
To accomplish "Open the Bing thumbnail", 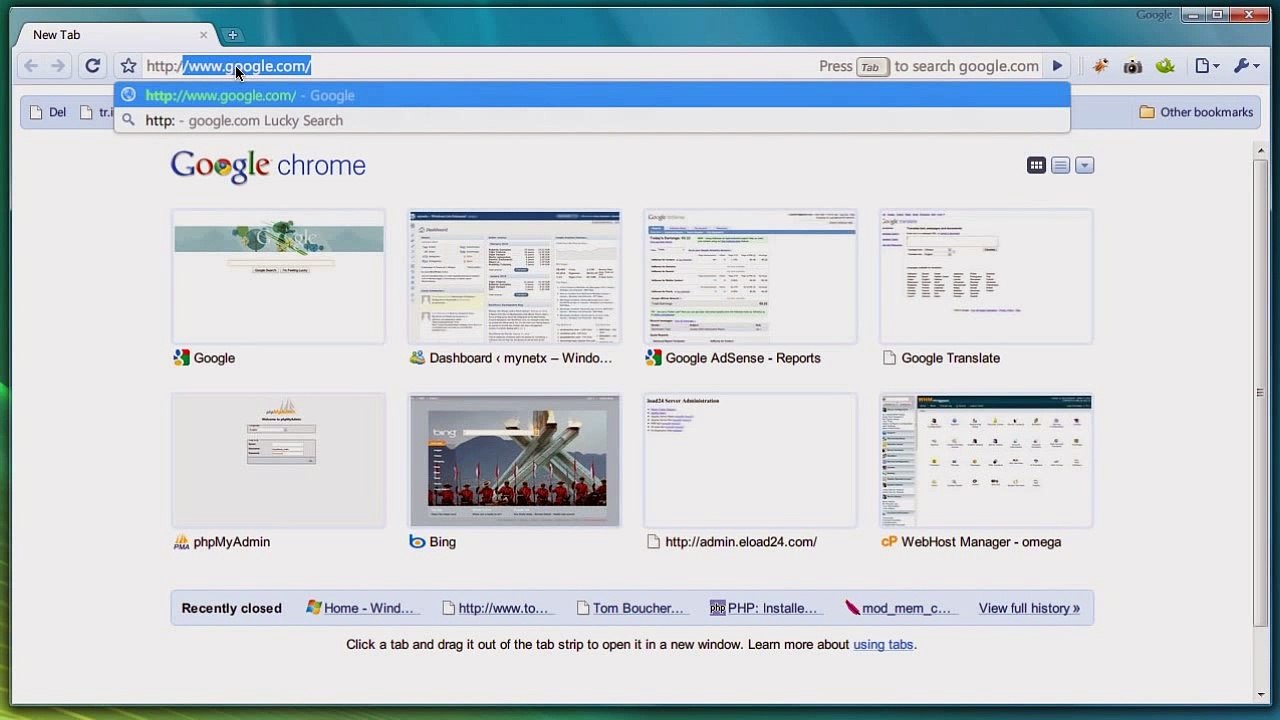I will 514,460.
